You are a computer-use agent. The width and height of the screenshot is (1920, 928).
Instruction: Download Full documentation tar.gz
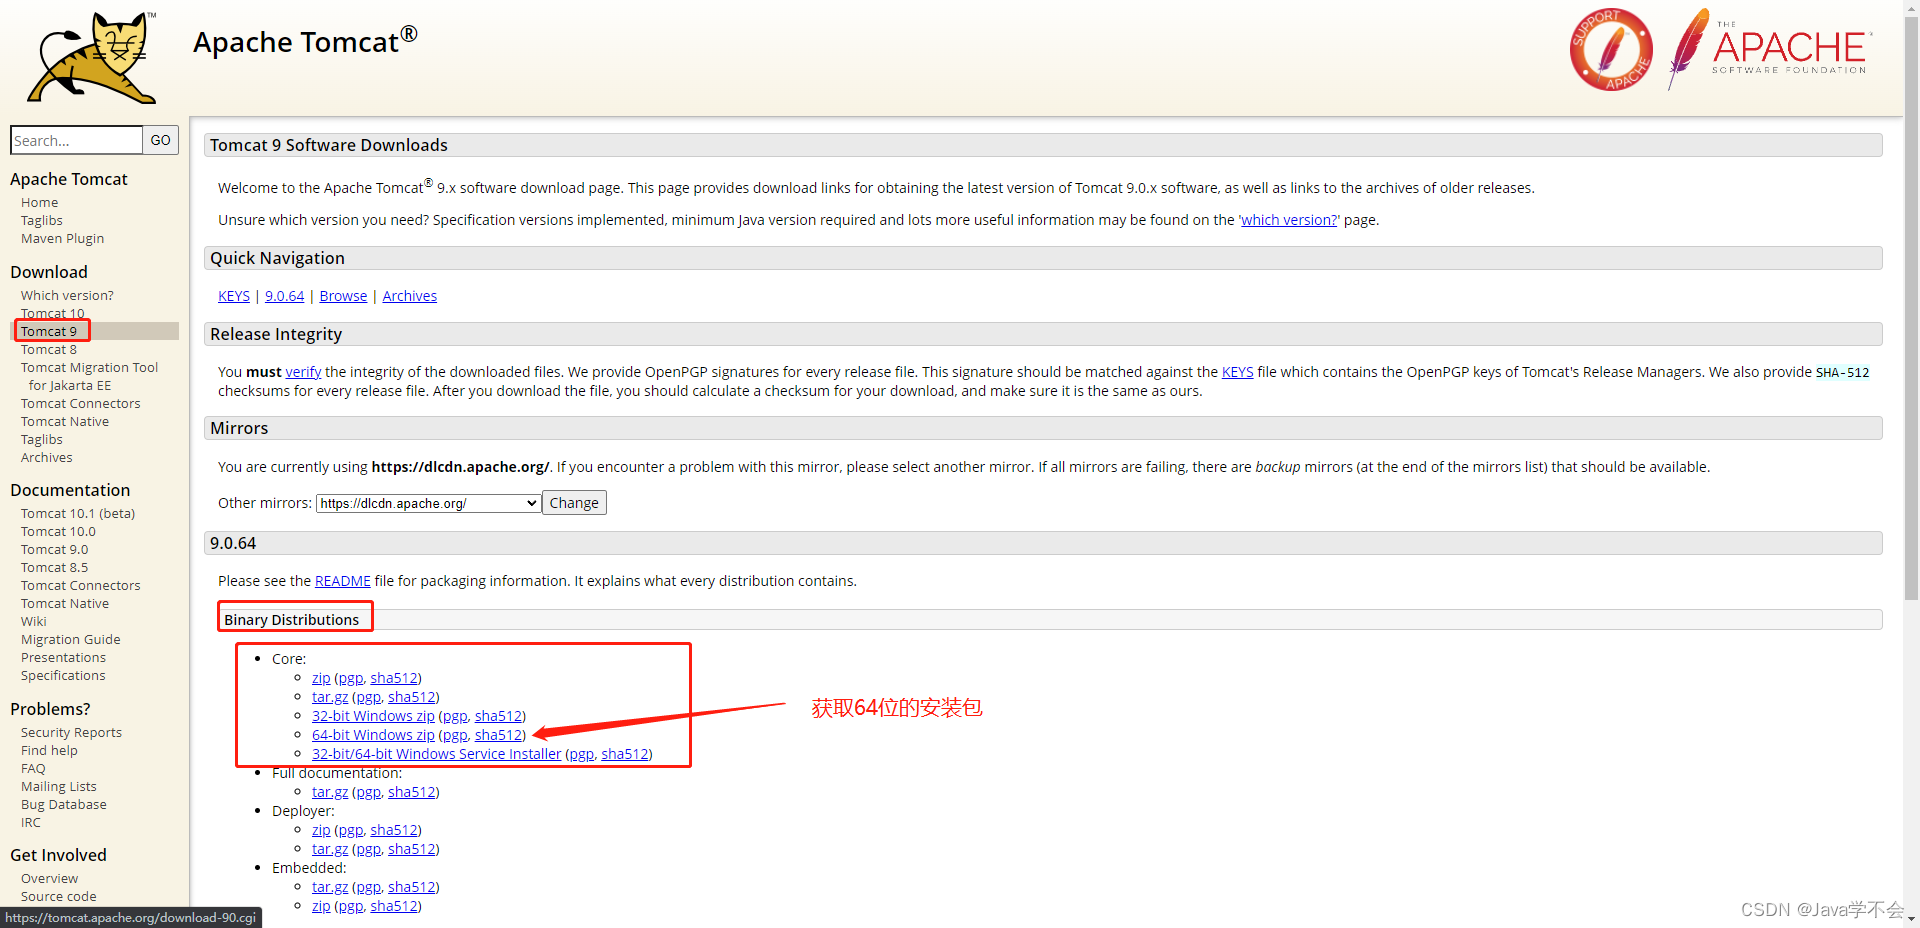coord(330,792)
